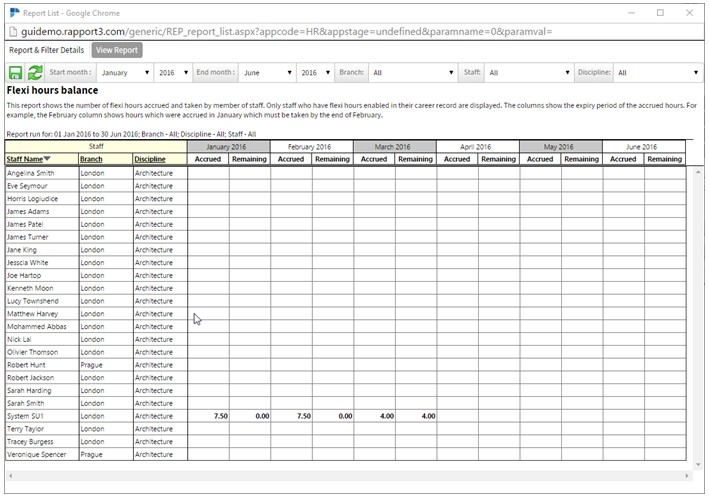Screen dimensions: 709x497
Task: Select the Joe Hartop staff name
Action: click(x=24, y=275)
